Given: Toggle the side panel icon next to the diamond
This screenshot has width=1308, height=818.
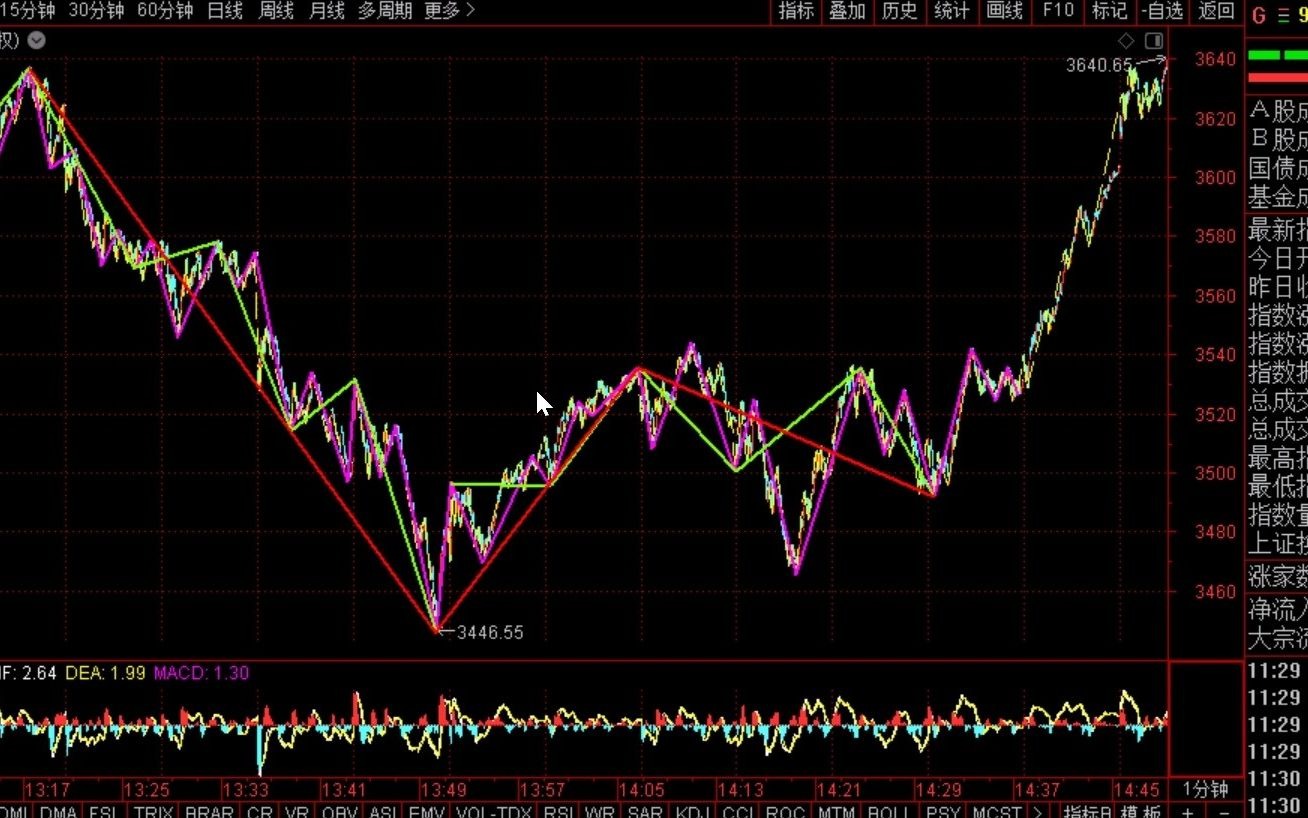Looking at the screenshot, I should tap(1154, 40).
